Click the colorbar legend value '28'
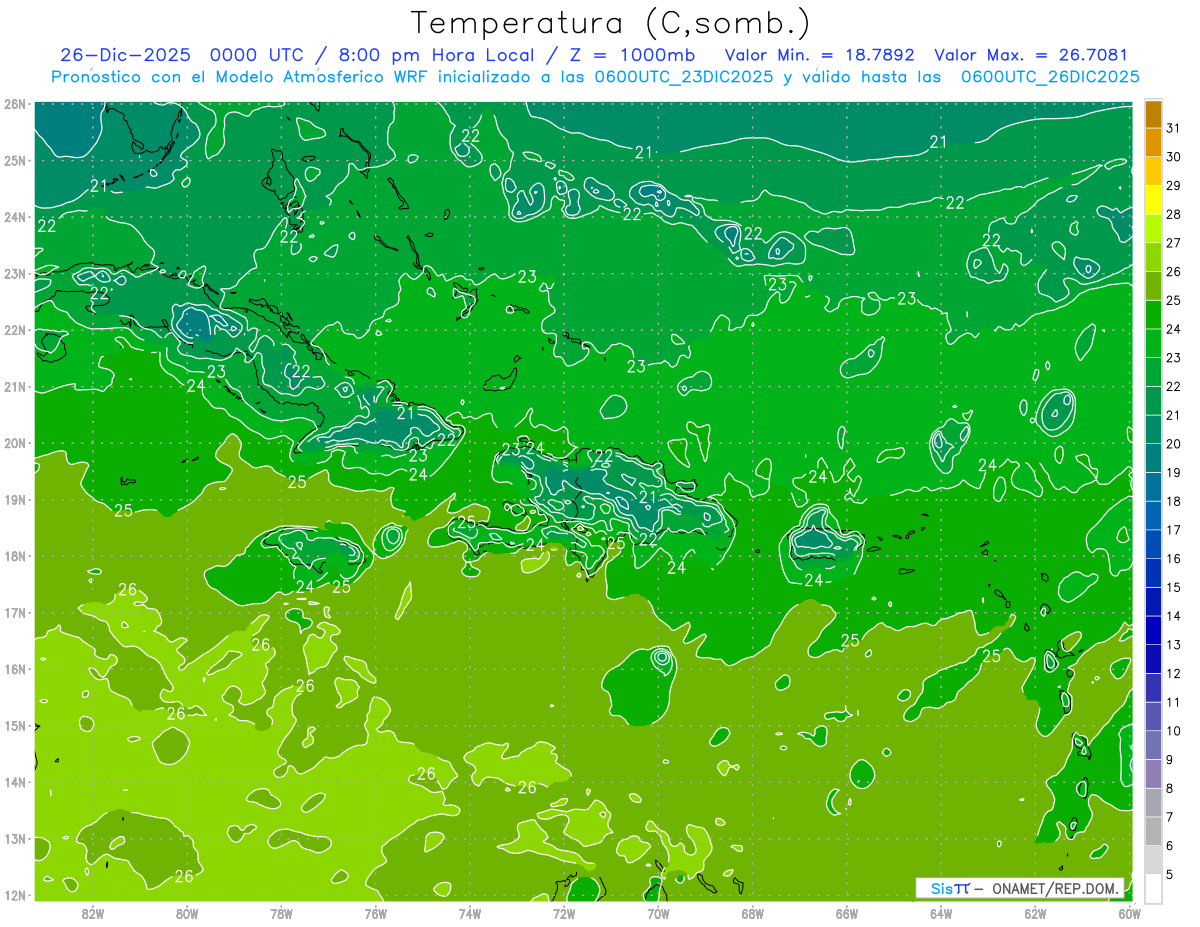1200x927 pixels. [1173, 215]
